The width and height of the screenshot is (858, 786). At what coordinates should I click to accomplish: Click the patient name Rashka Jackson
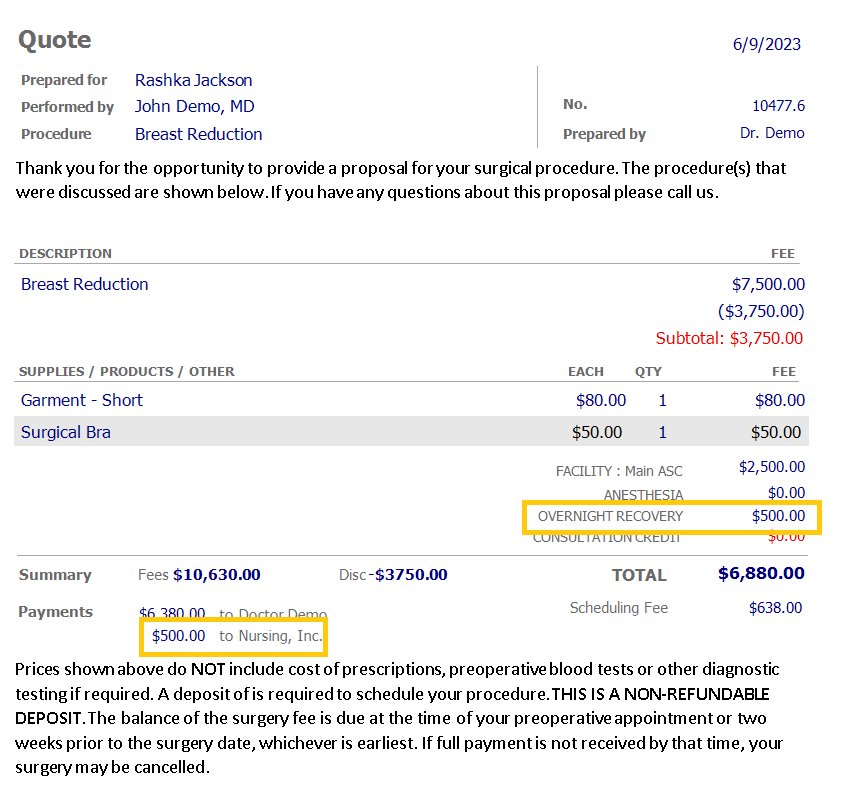193,80
